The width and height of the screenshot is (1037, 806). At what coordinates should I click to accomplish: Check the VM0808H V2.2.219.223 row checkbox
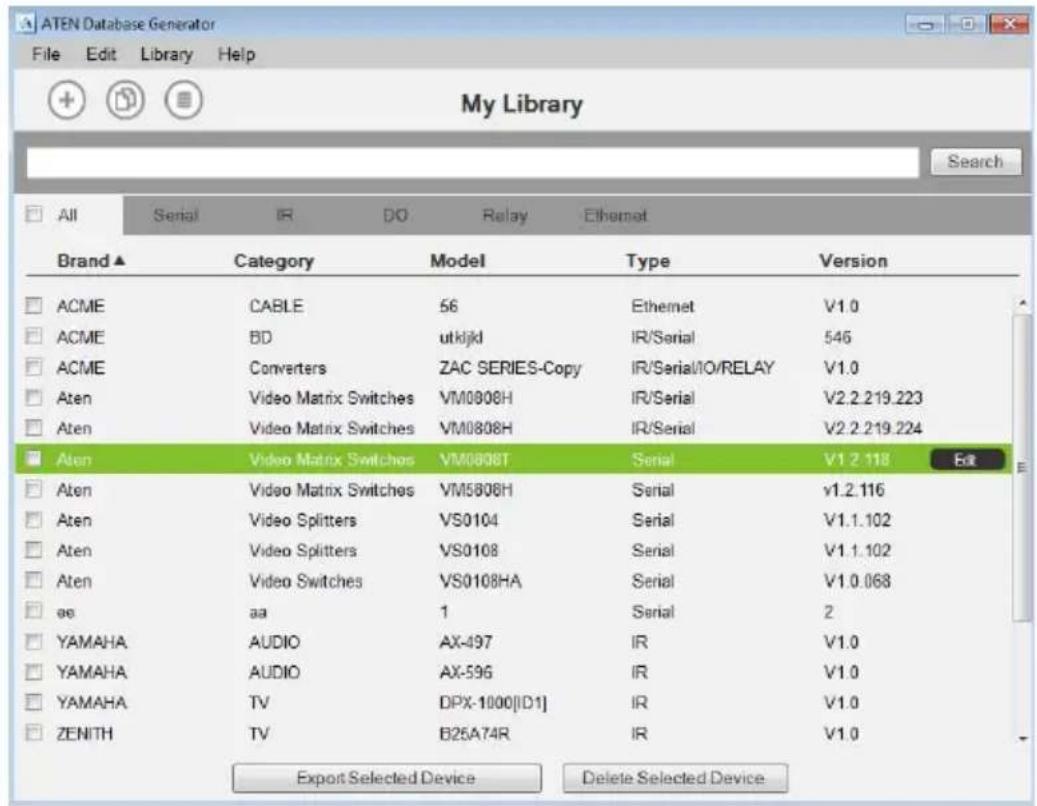[34, 397]
